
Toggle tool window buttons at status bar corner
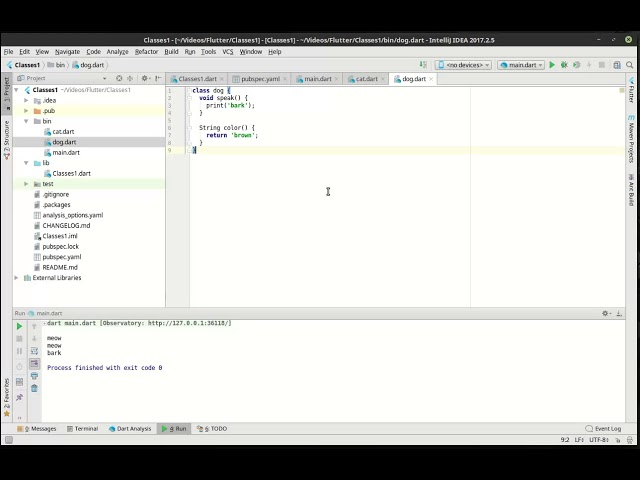9,440
